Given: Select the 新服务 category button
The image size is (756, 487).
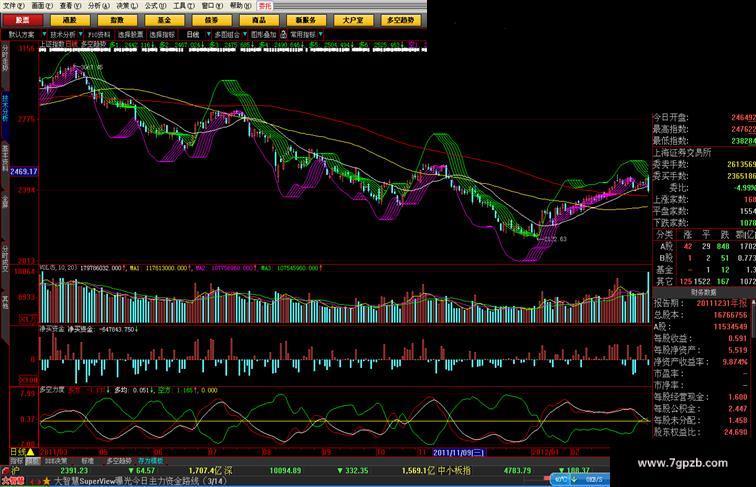Looking at the screenshot, I should click(x=306, y=20).
